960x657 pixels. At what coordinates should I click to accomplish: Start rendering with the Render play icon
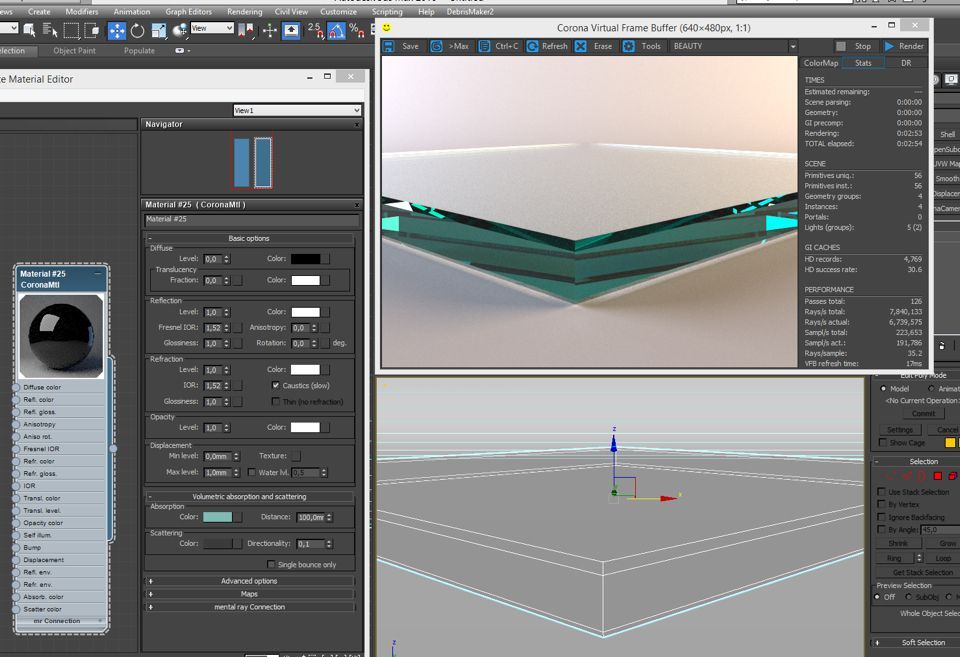[889, 47]
